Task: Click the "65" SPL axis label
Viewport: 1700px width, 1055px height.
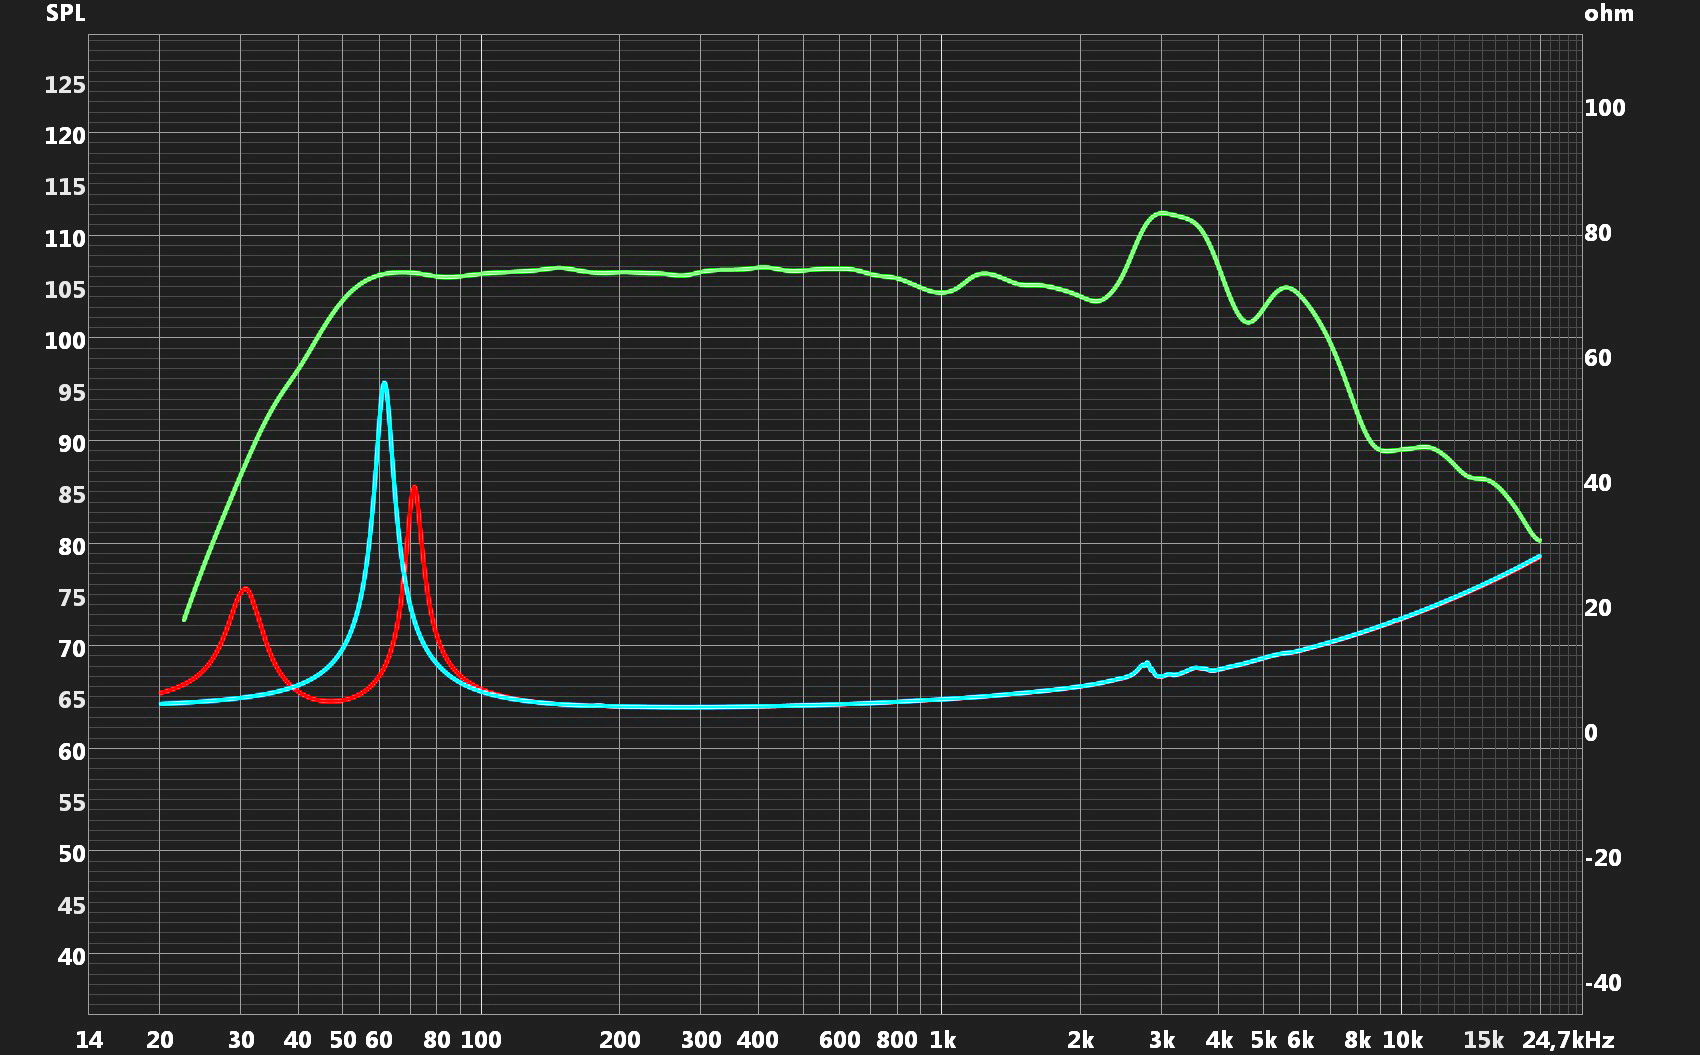Action: [72, 700]
